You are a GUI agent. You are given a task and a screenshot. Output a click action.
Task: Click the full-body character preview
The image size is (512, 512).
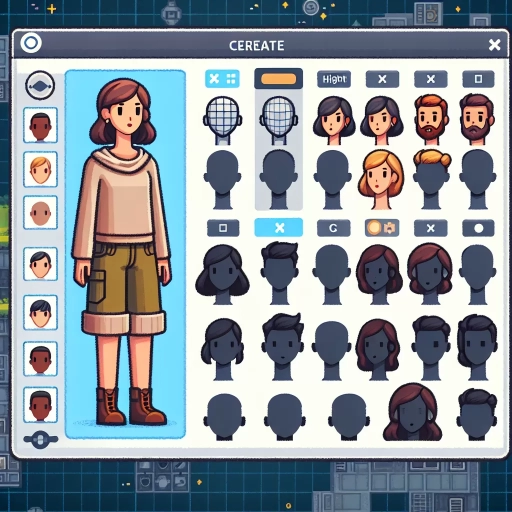coord(125,254)
